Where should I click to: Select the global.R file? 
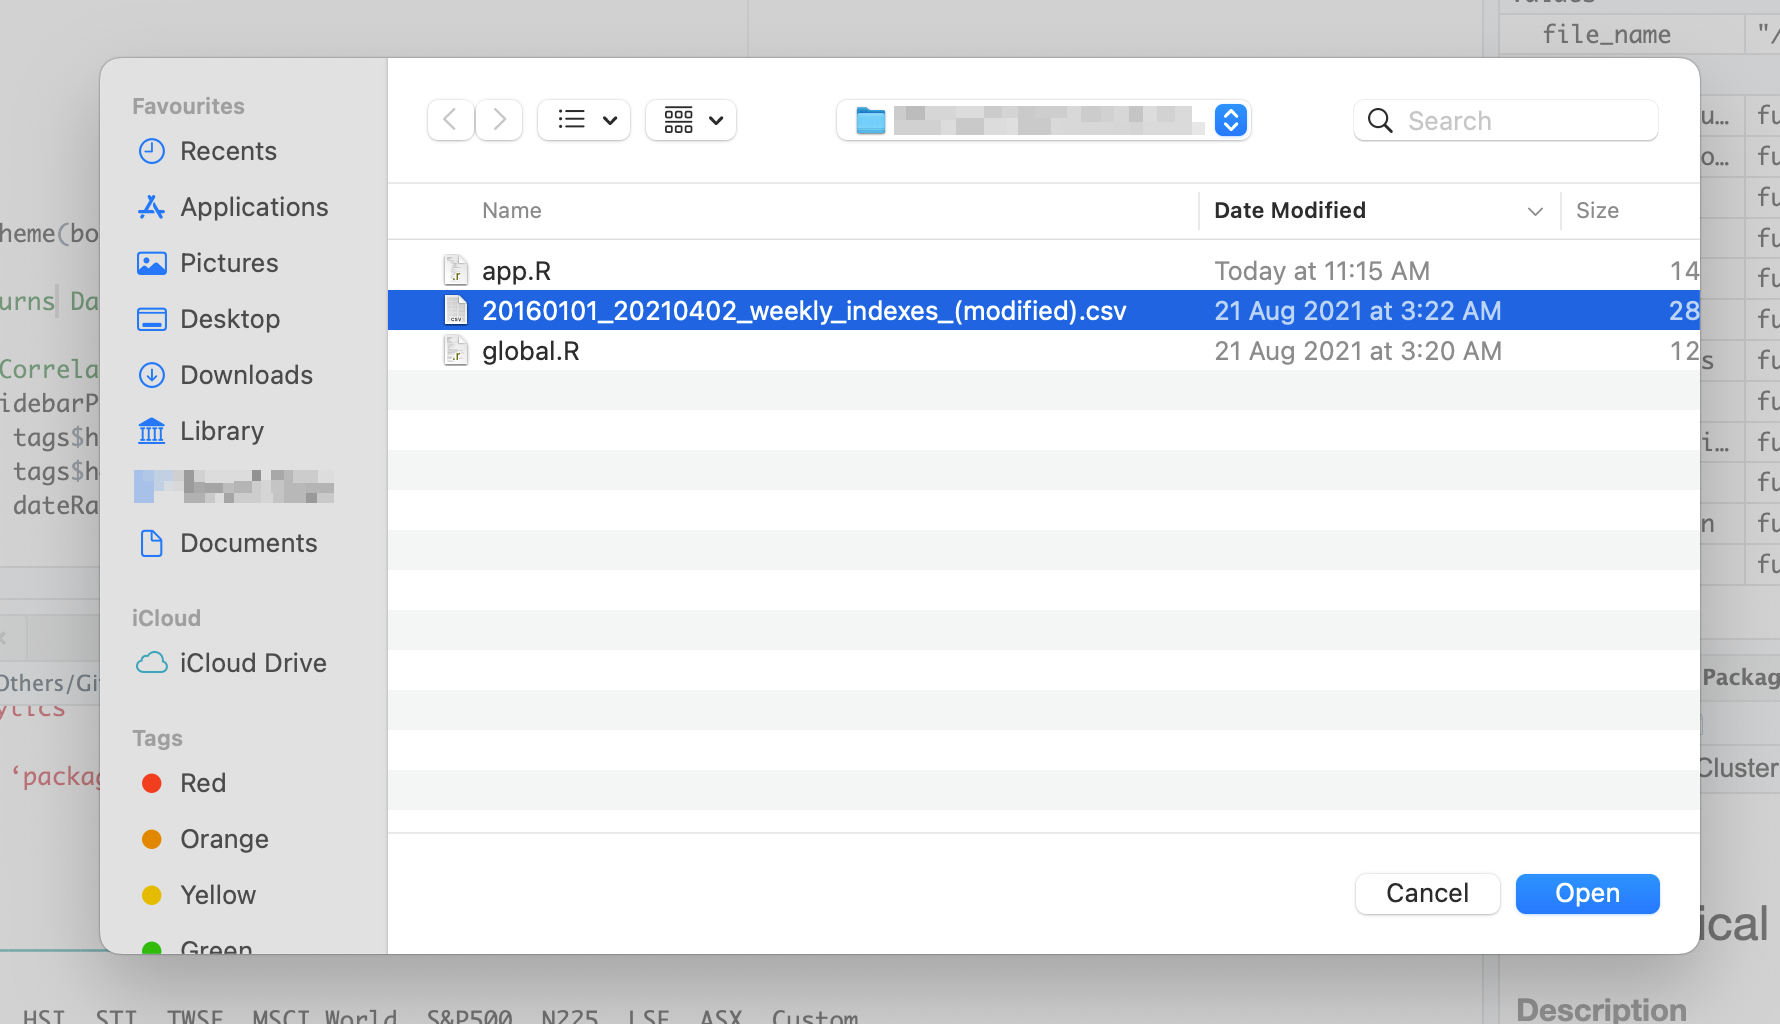tap(530, 350)
